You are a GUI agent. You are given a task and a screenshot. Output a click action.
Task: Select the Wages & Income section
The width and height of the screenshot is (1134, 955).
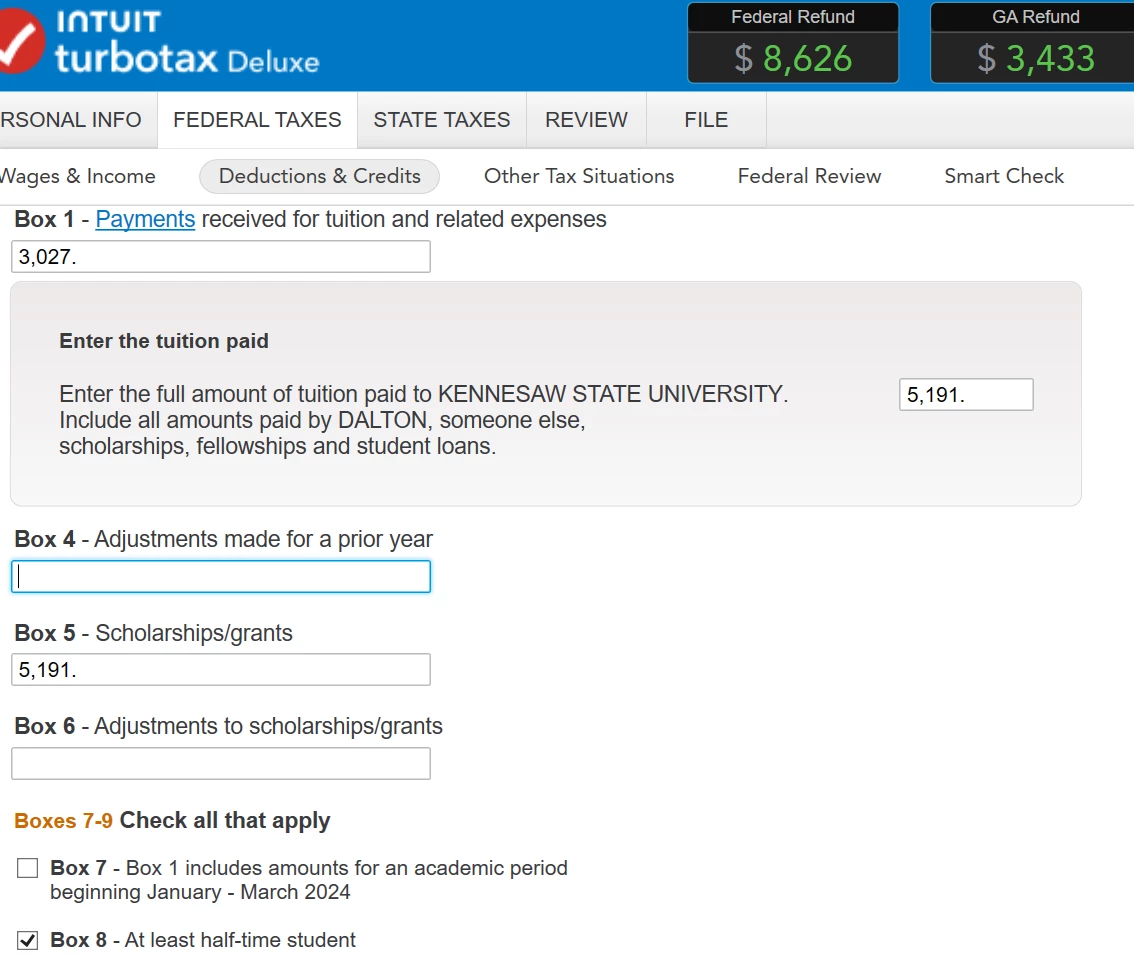77,176
